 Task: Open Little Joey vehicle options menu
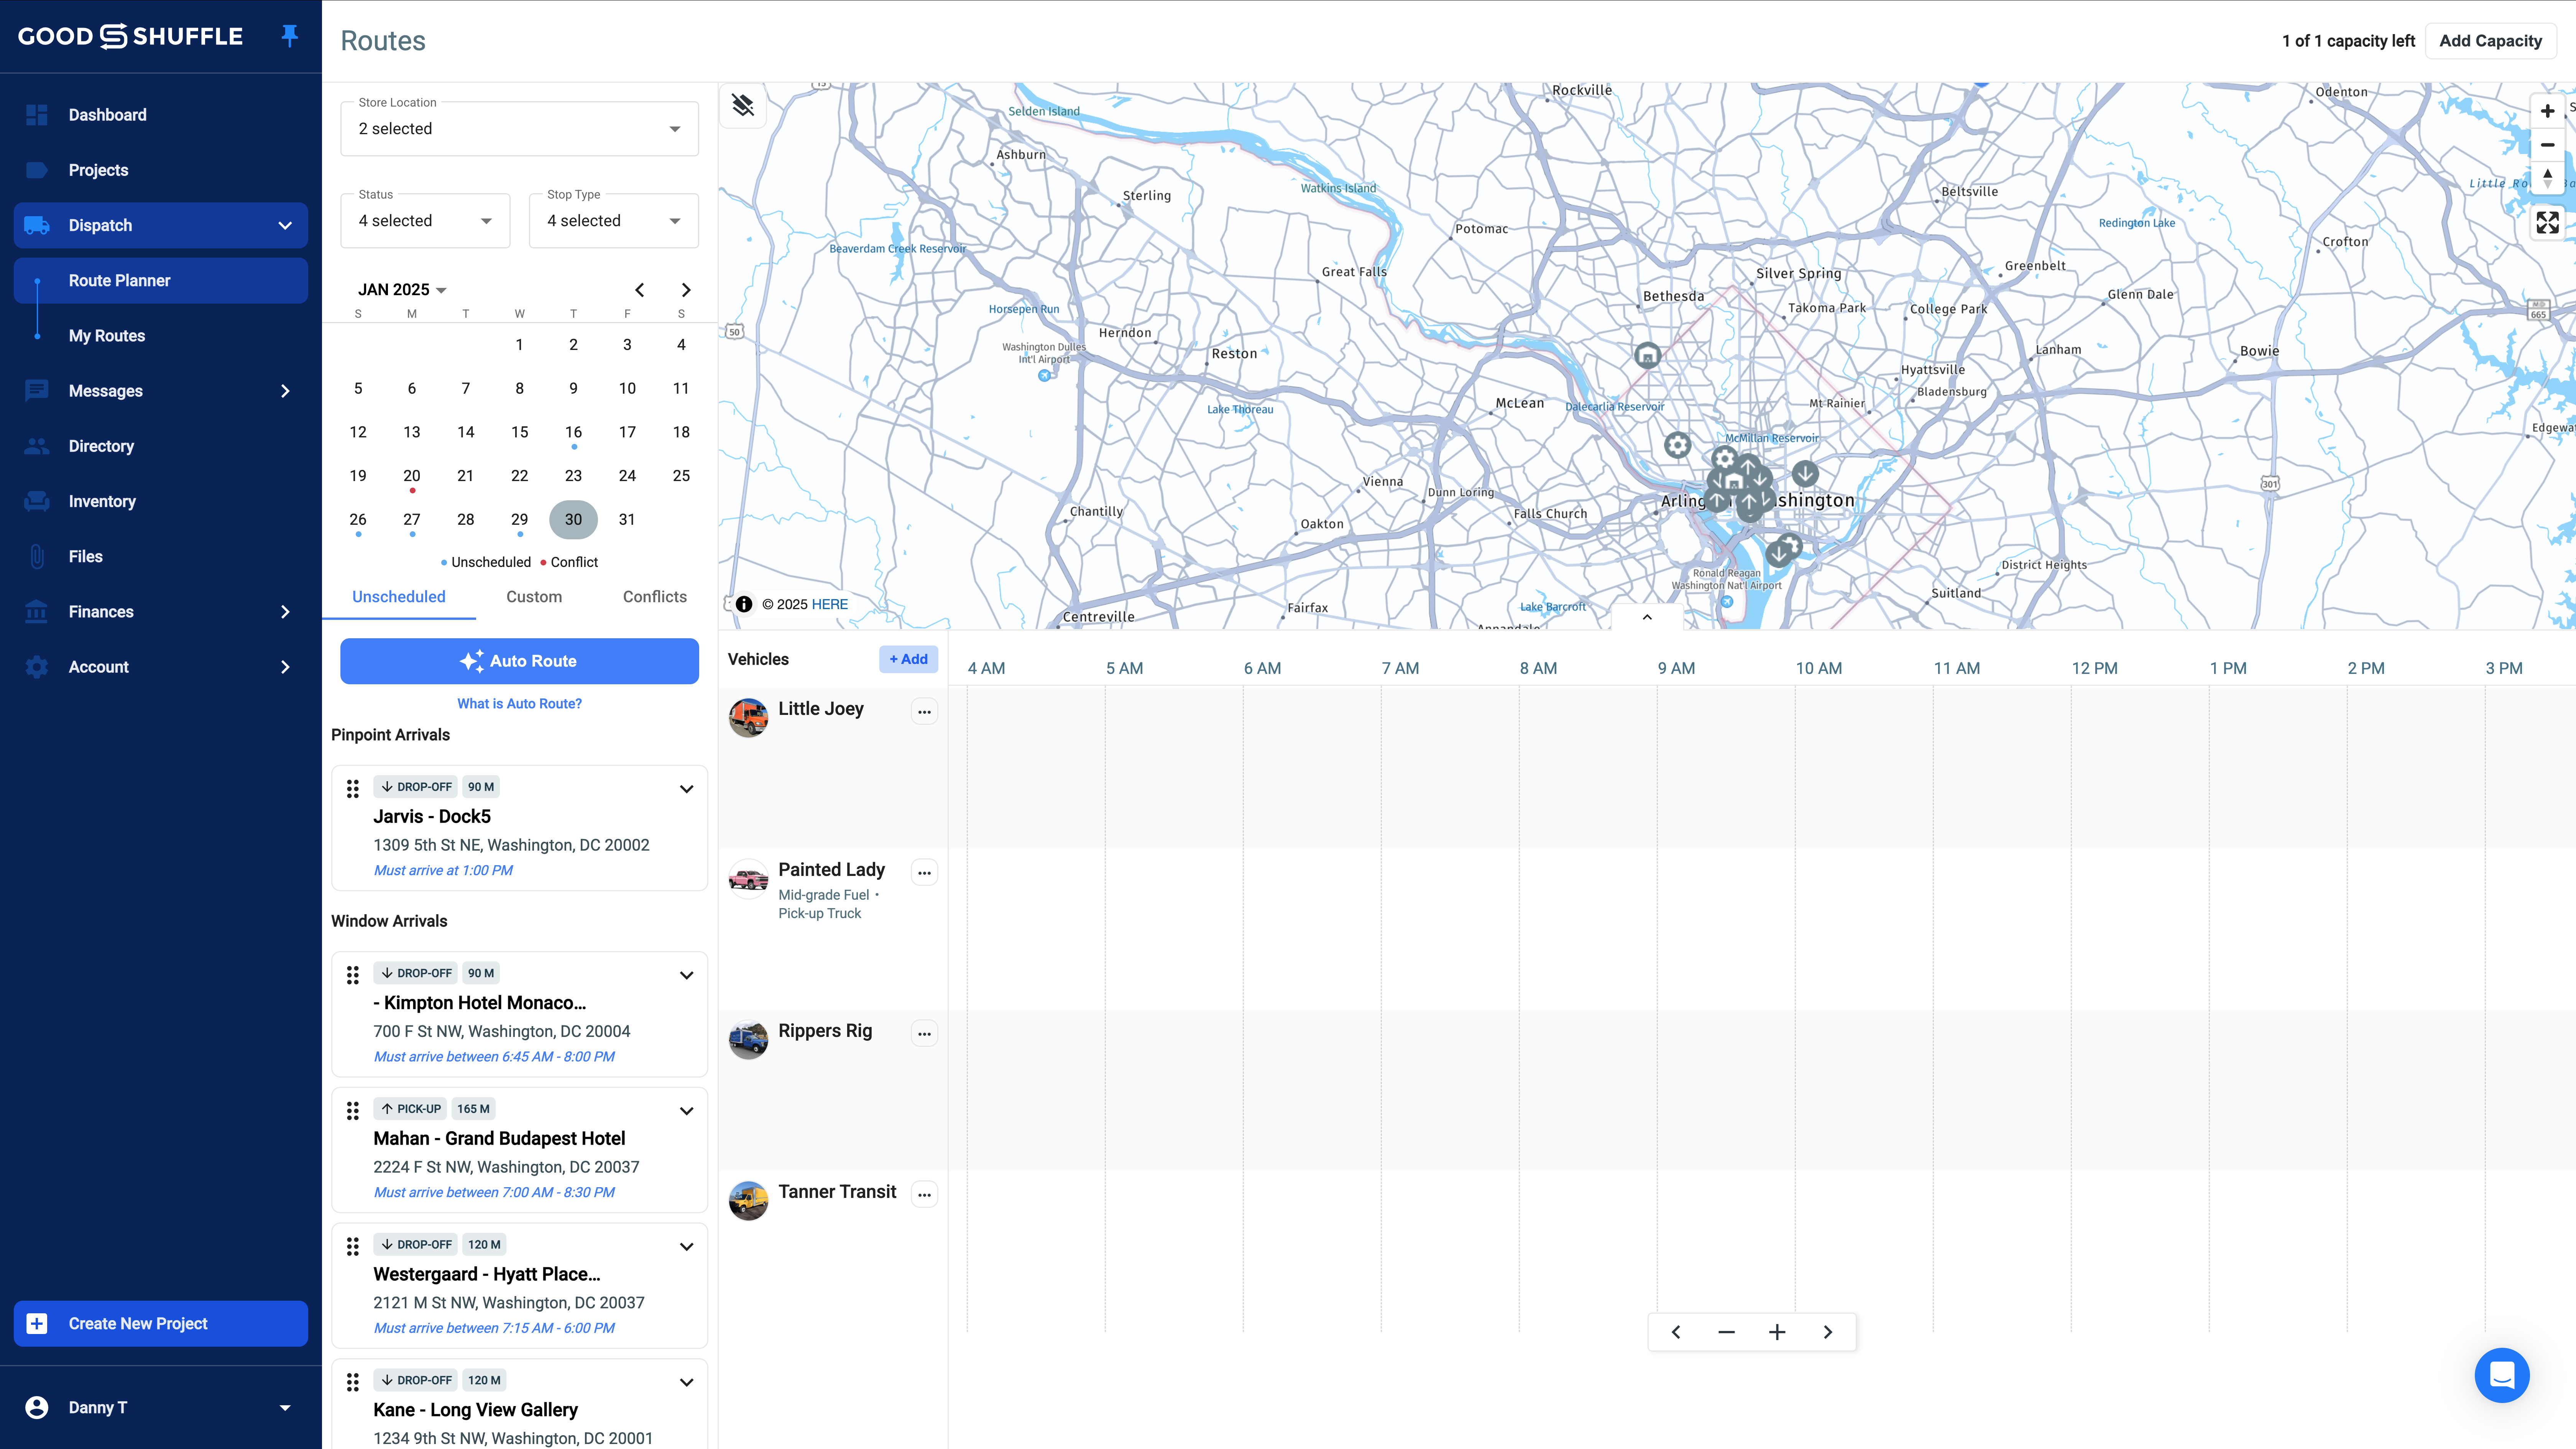(x=924, y=712)
